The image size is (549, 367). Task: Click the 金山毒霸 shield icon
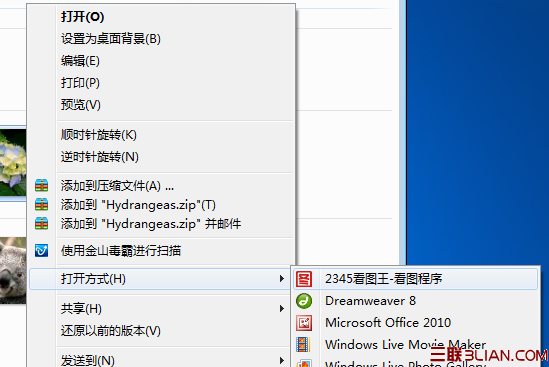click(x=41, y=250)
